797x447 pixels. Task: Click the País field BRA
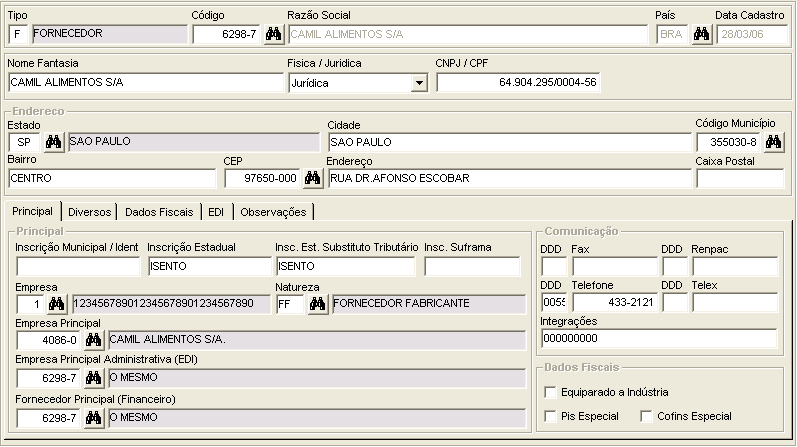pyautogui.click(x=672, y=34)
